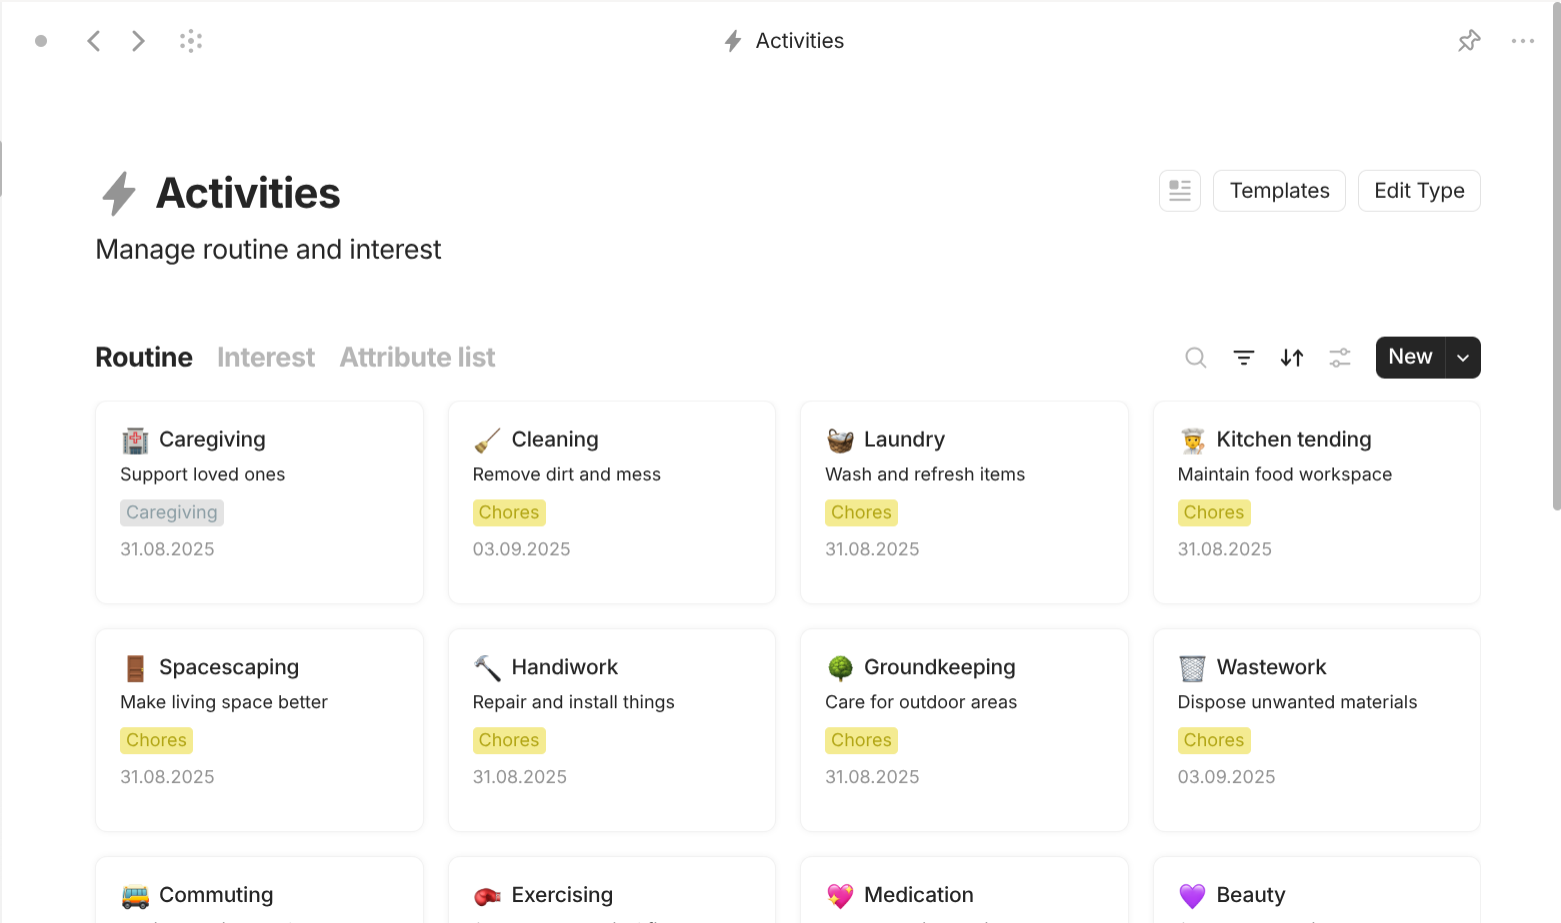Open the Attribute list view
1561x923 pixels.
(417, 357)
